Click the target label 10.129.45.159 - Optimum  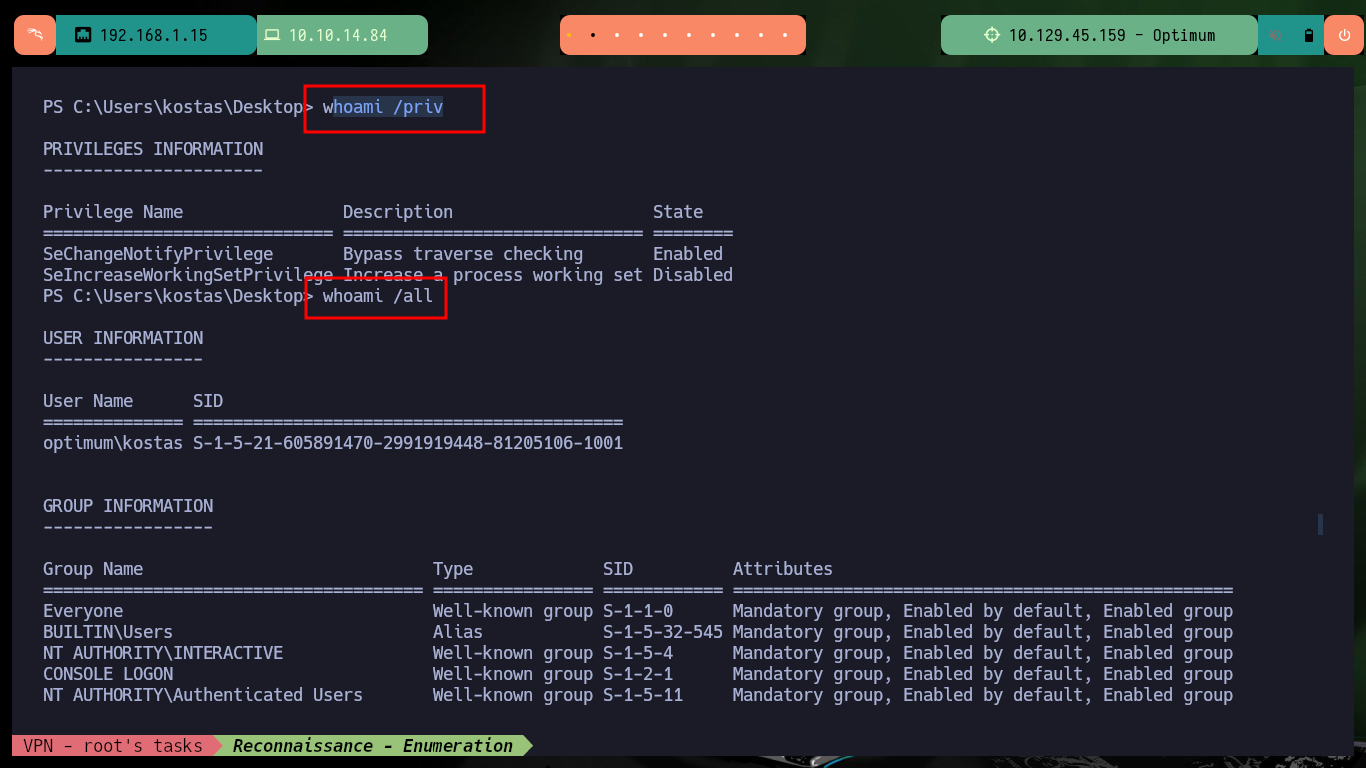coord(1111,35)
